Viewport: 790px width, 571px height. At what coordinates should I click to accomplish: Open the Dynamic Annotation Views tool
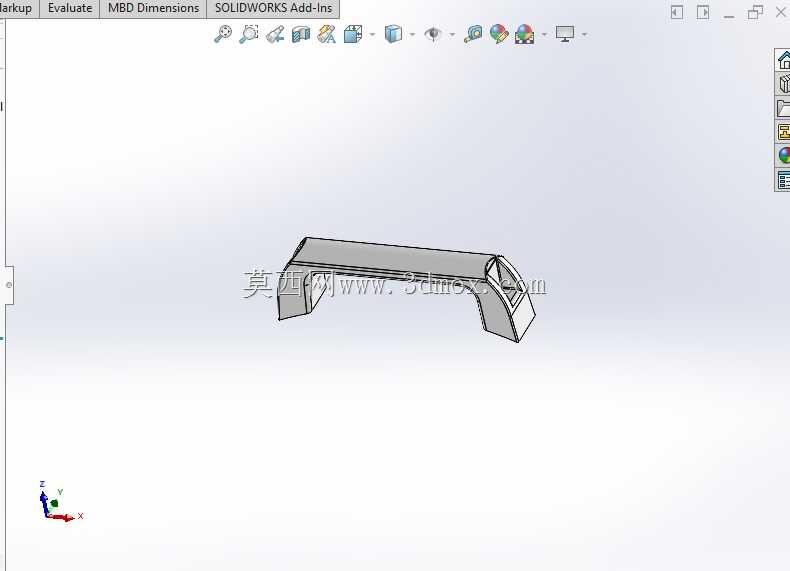point(326,34)
